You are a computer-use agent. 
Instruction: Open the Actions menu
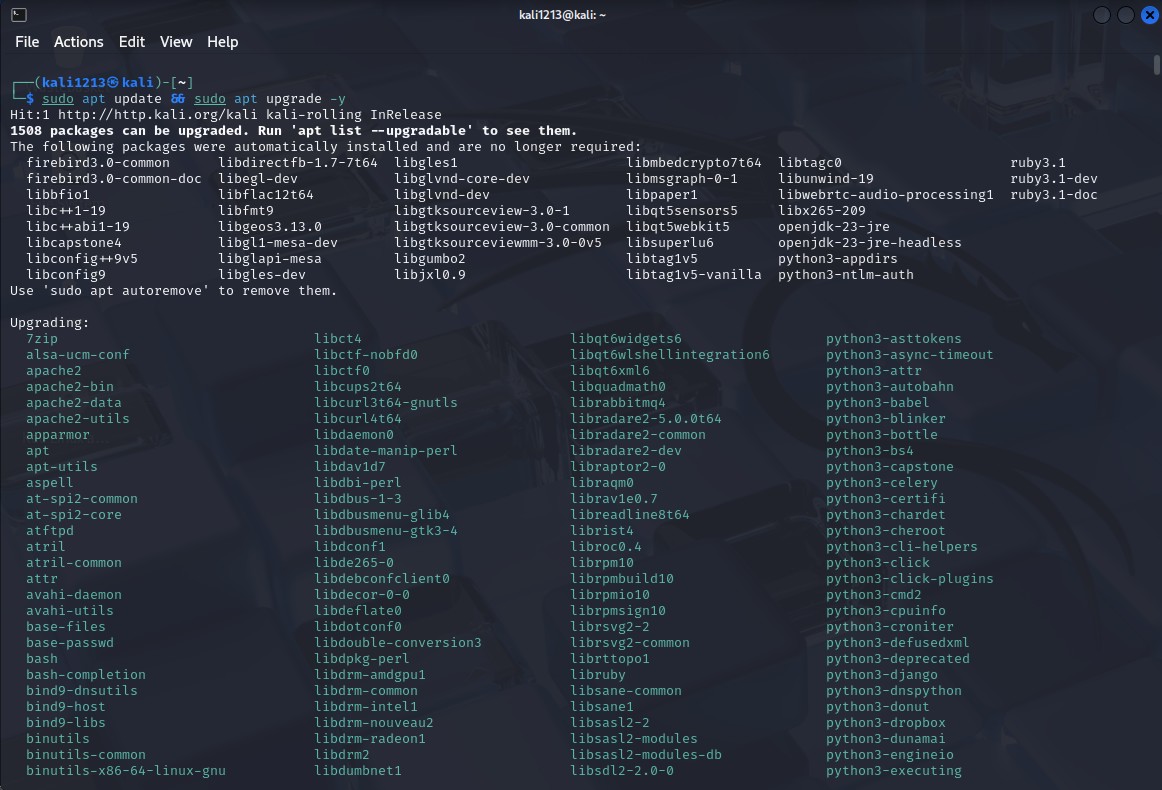point(78,42)
